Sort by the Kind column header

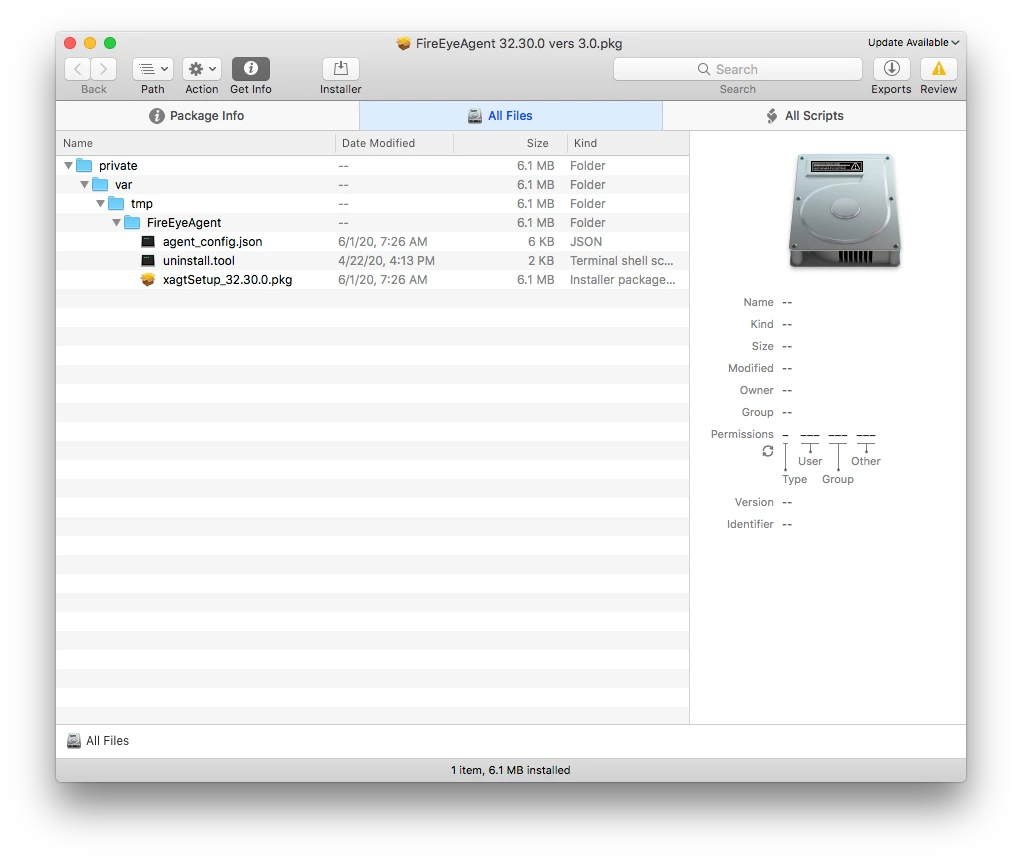click(628, 143)
